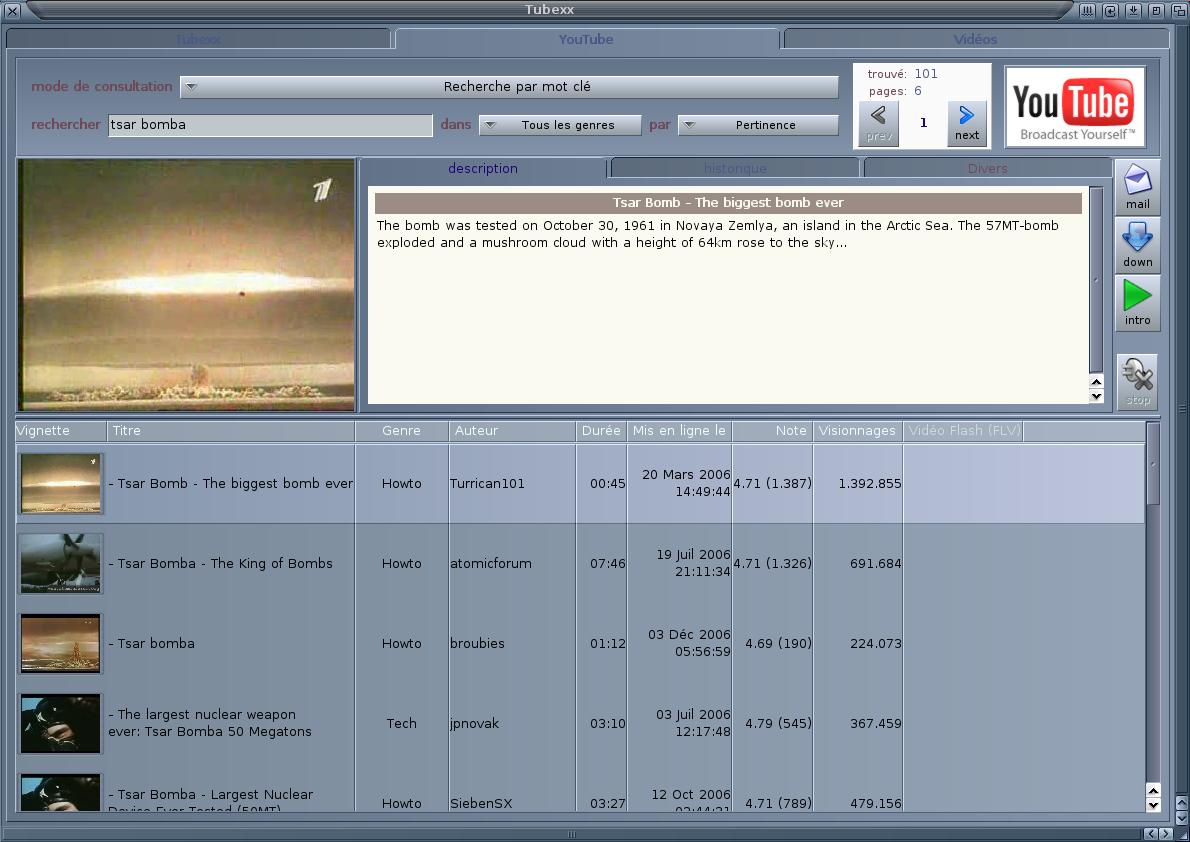Click the description panel's vertical scrollbar
The height and width of the screenshot is (842, 1190).
pos(1096,281)
